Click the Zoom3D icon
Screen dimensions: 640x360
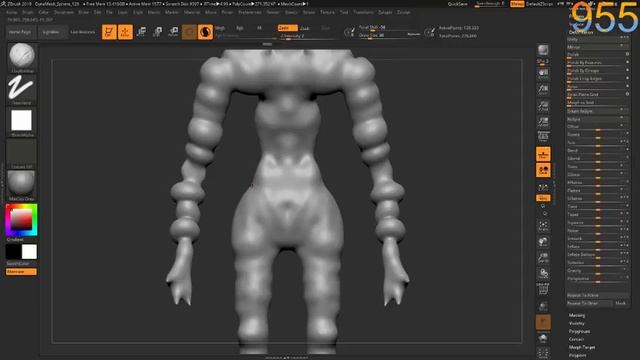543,258
